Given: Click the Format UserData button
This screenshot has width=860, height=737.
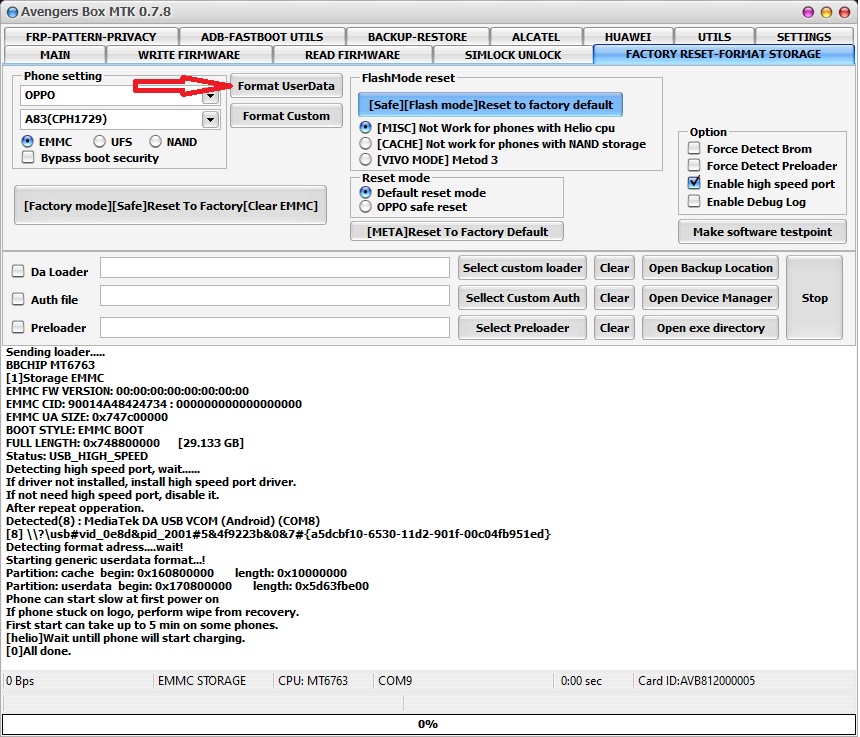Looking at the screenshot, I should coord(286,86).
